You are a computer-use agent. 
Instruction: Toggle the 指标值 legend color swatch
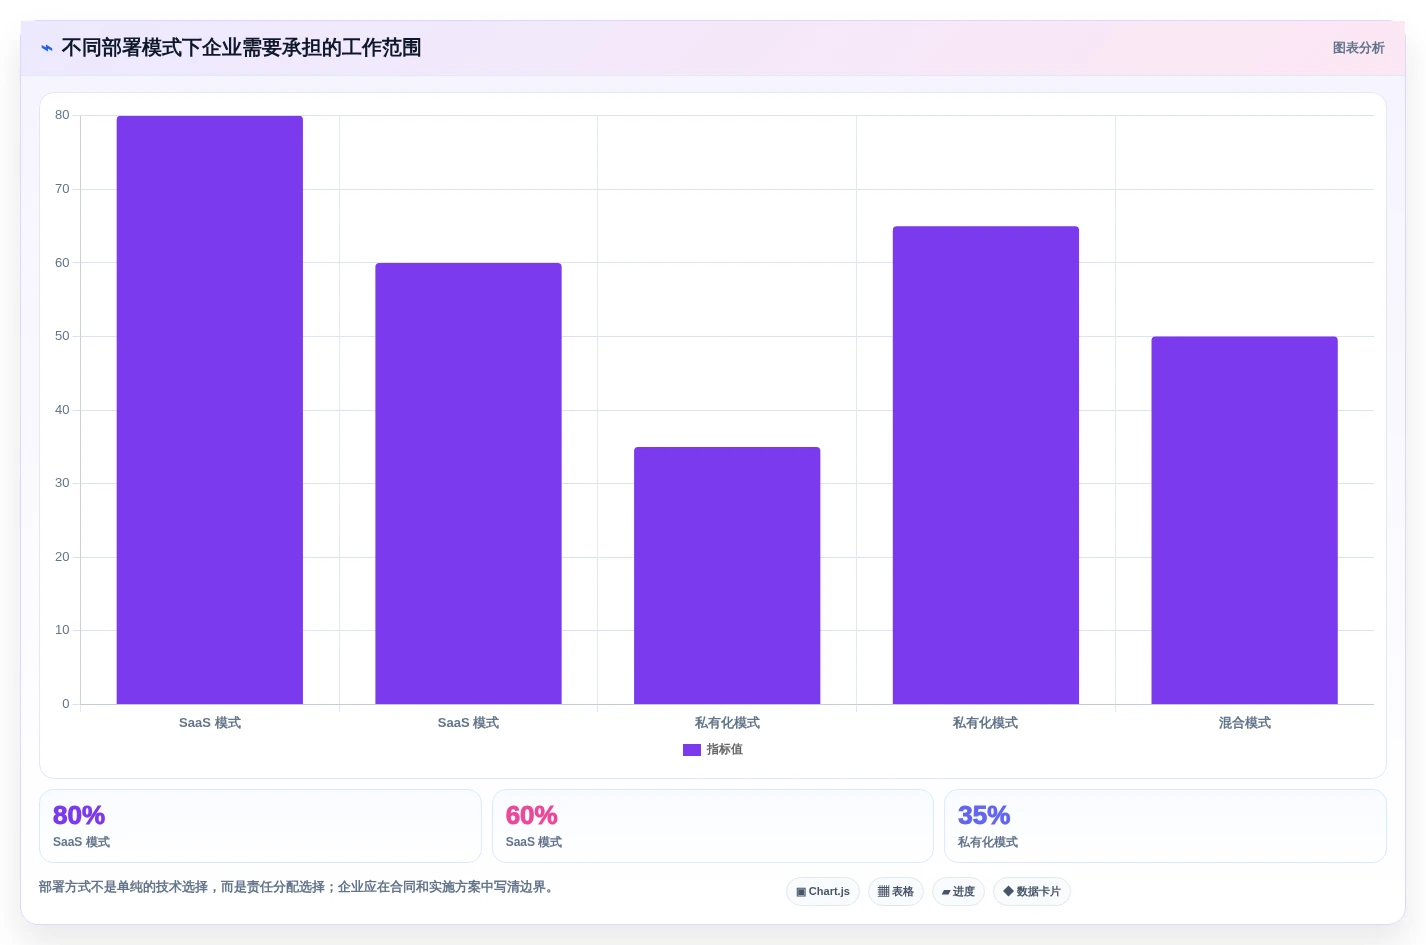coord(692,750)
